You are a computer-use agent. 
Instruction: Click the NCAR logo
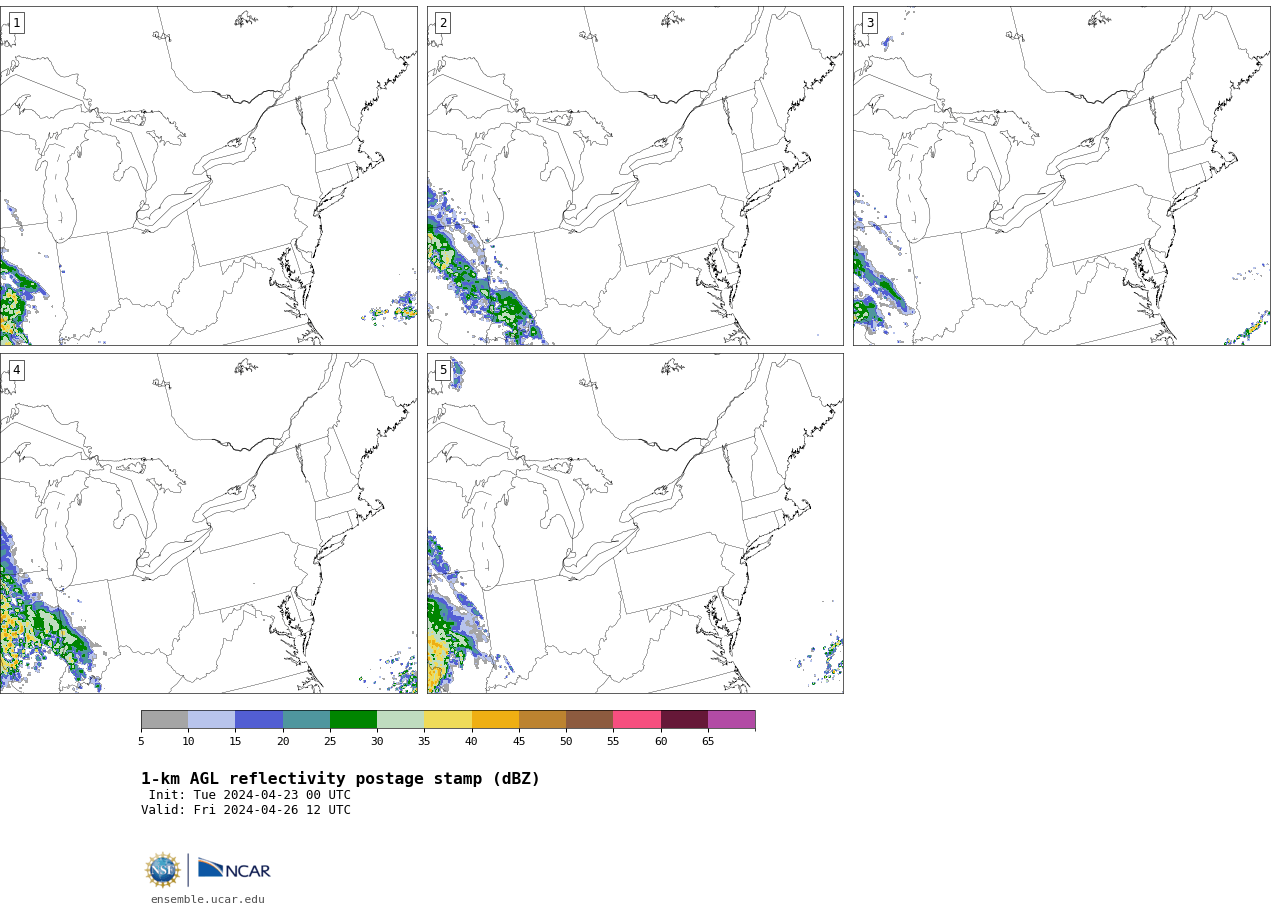234,869
